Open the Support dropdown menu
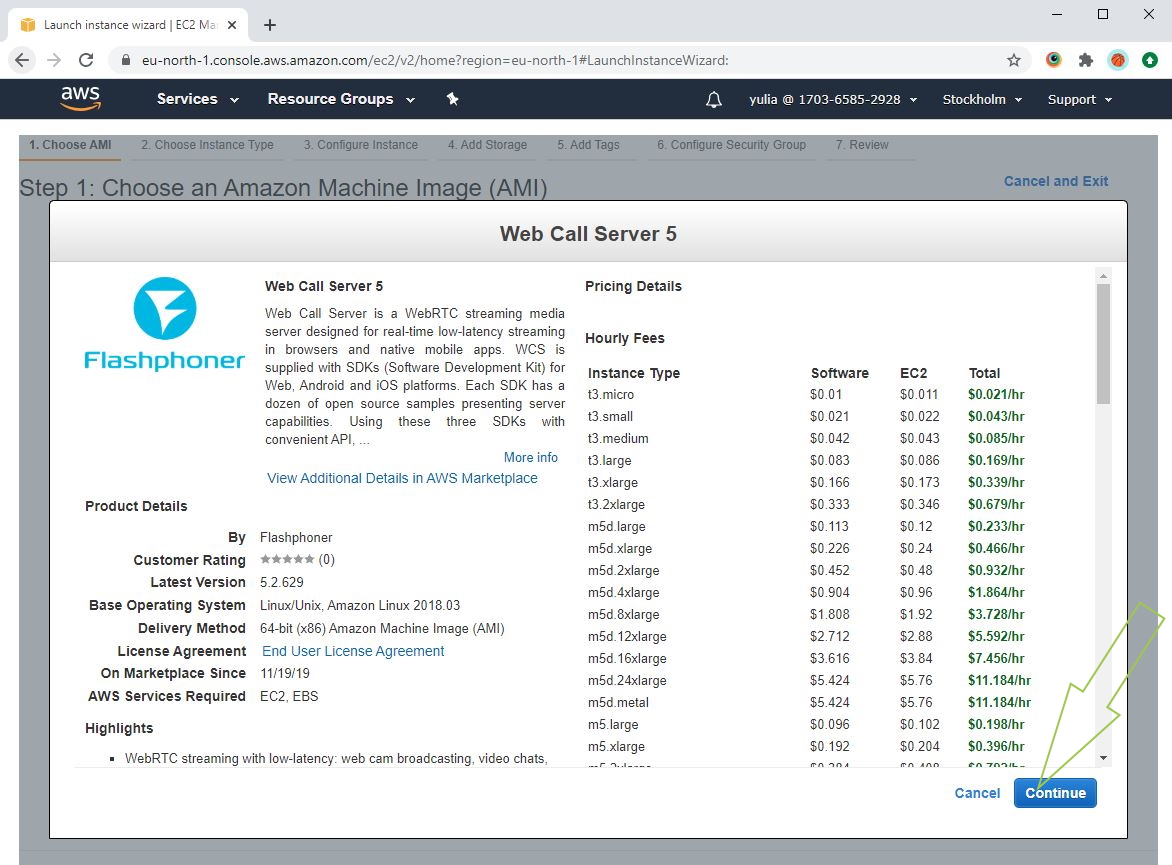Image resolution: width=1172 pixels, height=865 pixels. click(x=1079, y=99)
